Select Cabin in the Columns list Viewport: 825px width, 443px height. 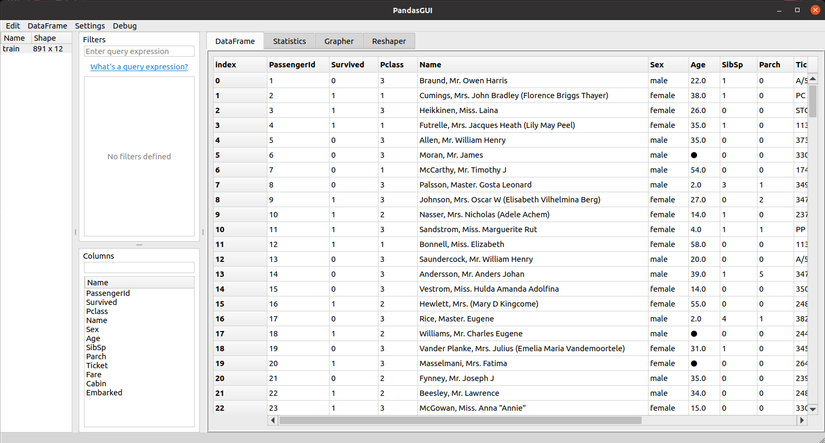point(96,384)
